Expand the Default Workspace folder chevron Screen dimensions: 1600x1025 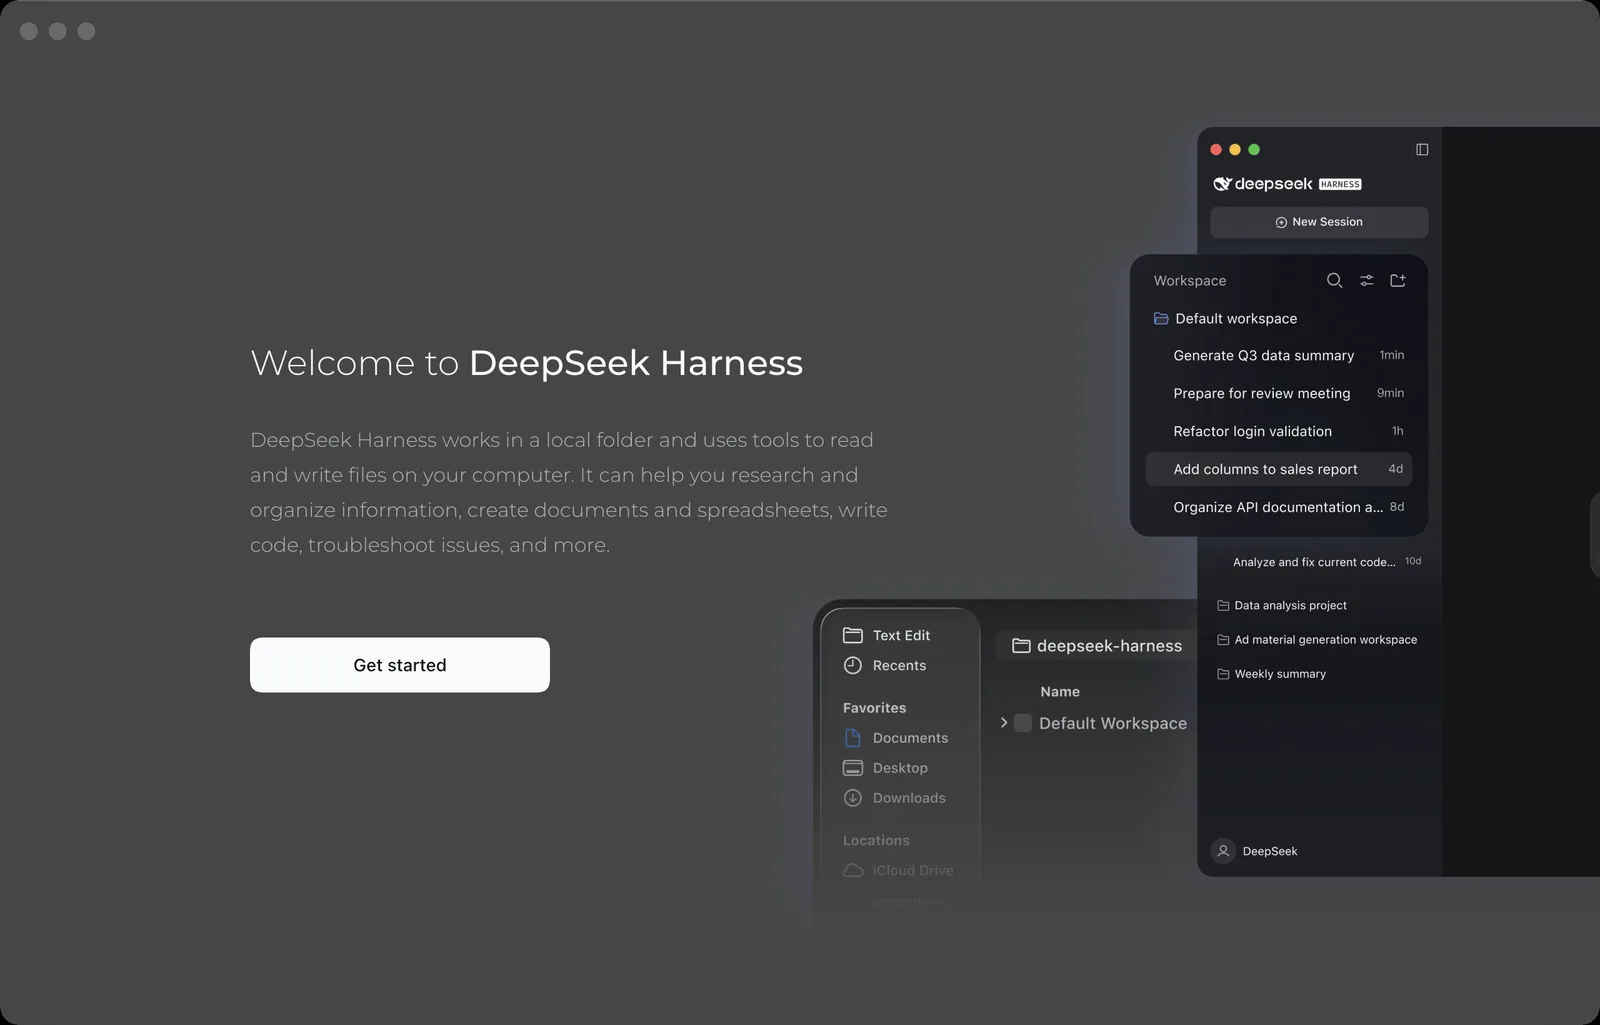(1004, 723)
